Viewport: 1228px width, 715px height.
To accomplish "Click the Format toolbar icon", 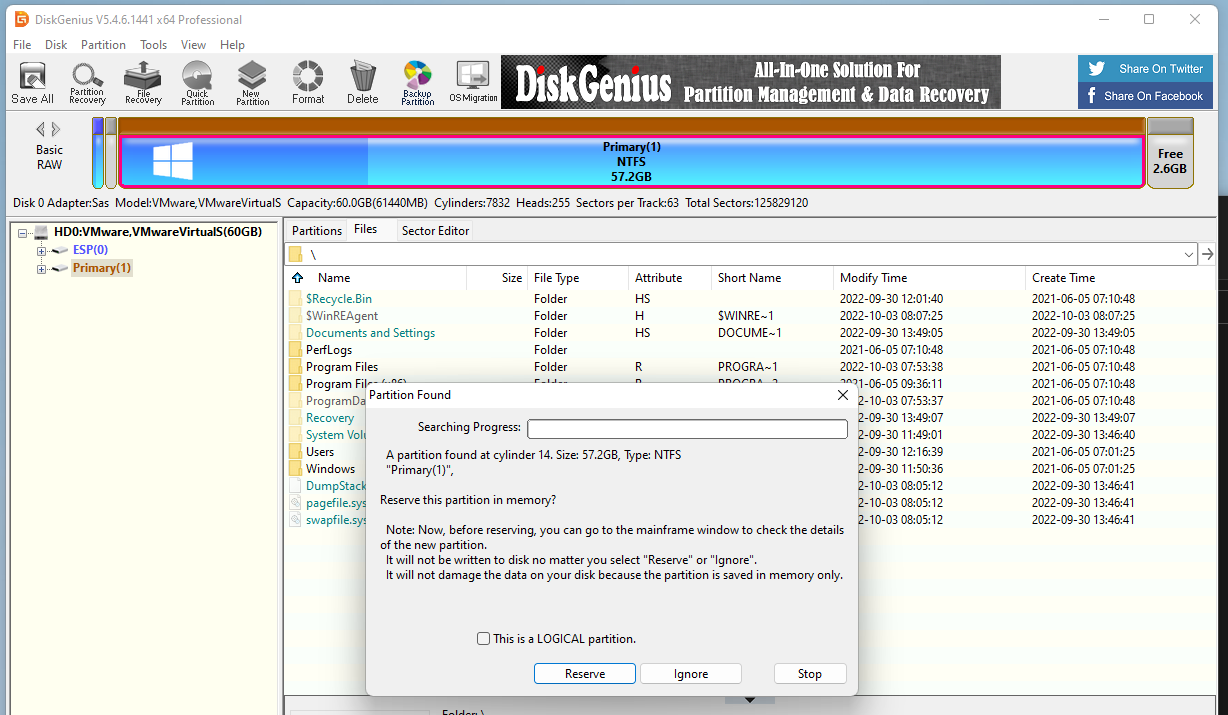I will 308,83.
